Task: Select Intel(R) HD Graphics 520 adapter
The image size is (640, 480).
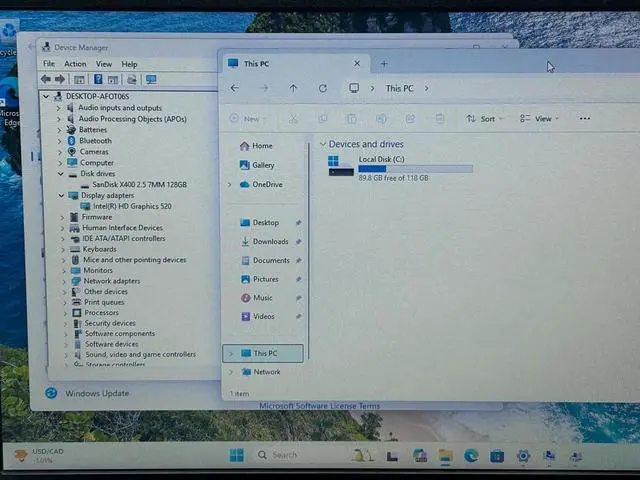Action: tap(139, 206)
